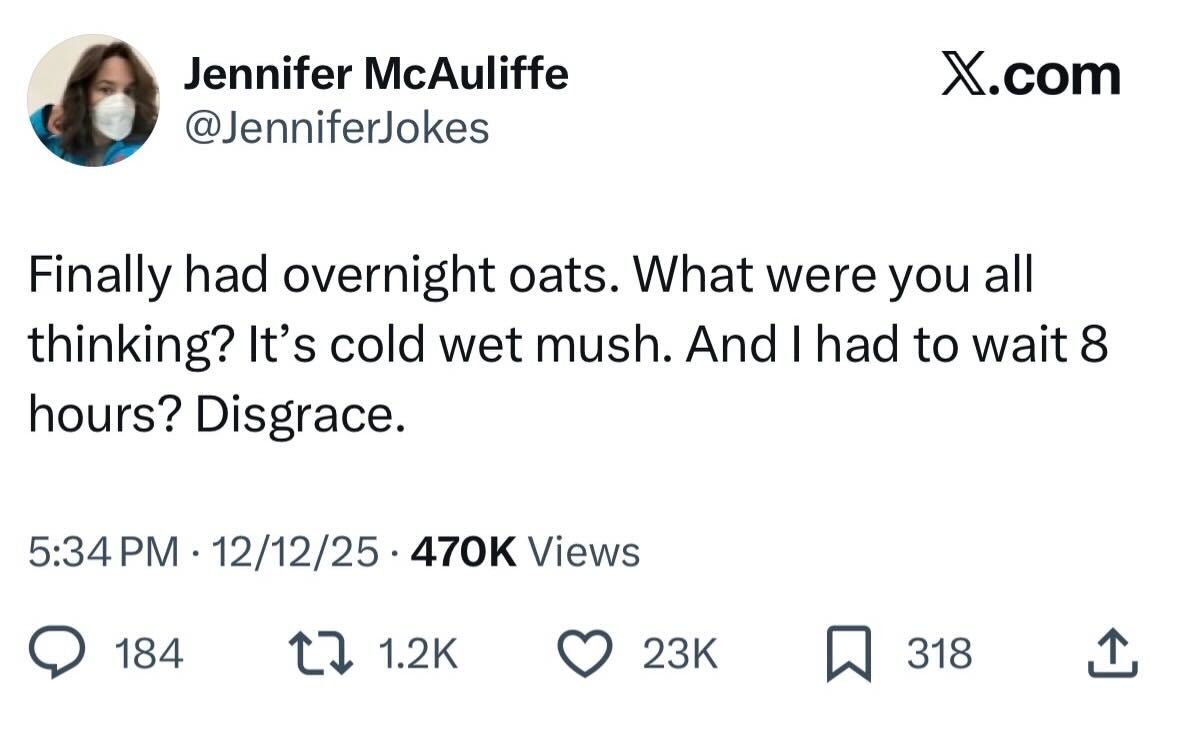Viewport: 1179px width, 733px height.
Task: Click the 318 bookmarks count
Action: coord(939,655)
